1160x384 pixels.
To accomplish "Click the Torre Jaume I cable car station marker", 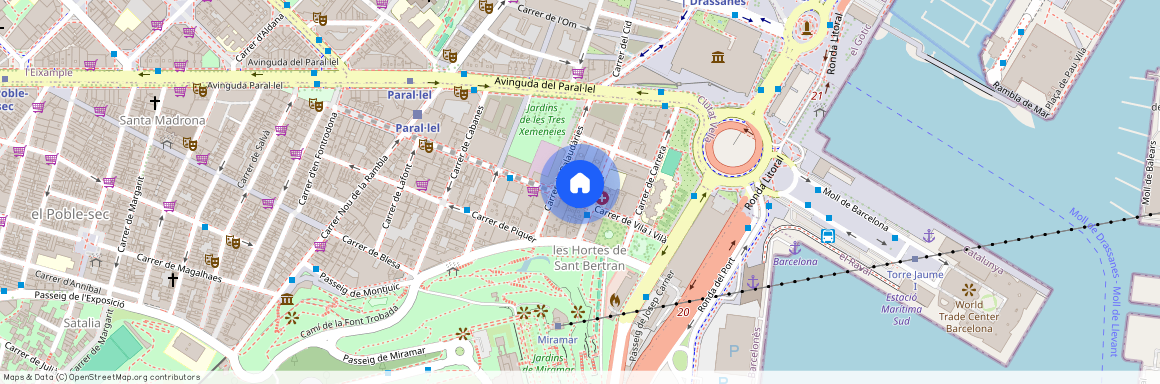I will (x=915, y=259).
